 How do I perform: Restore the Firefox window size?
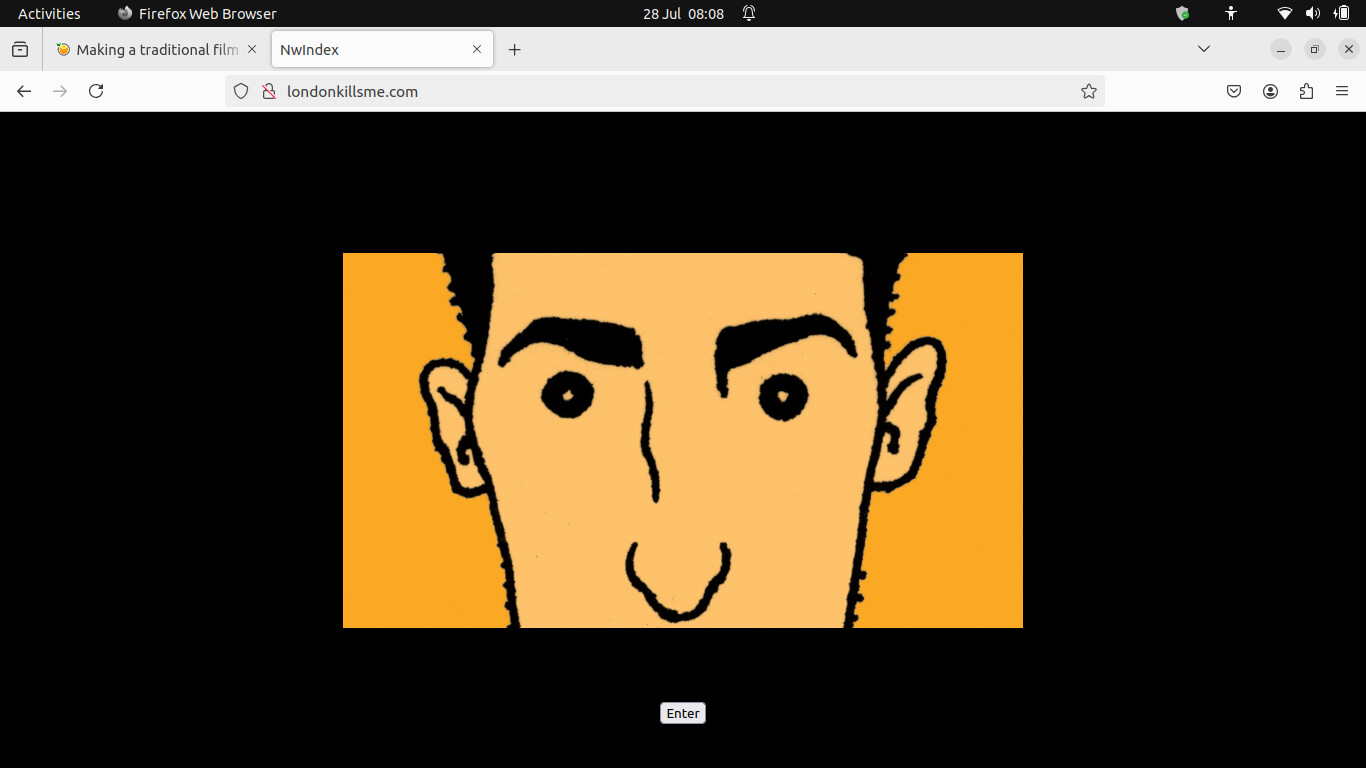point(1315,49)
